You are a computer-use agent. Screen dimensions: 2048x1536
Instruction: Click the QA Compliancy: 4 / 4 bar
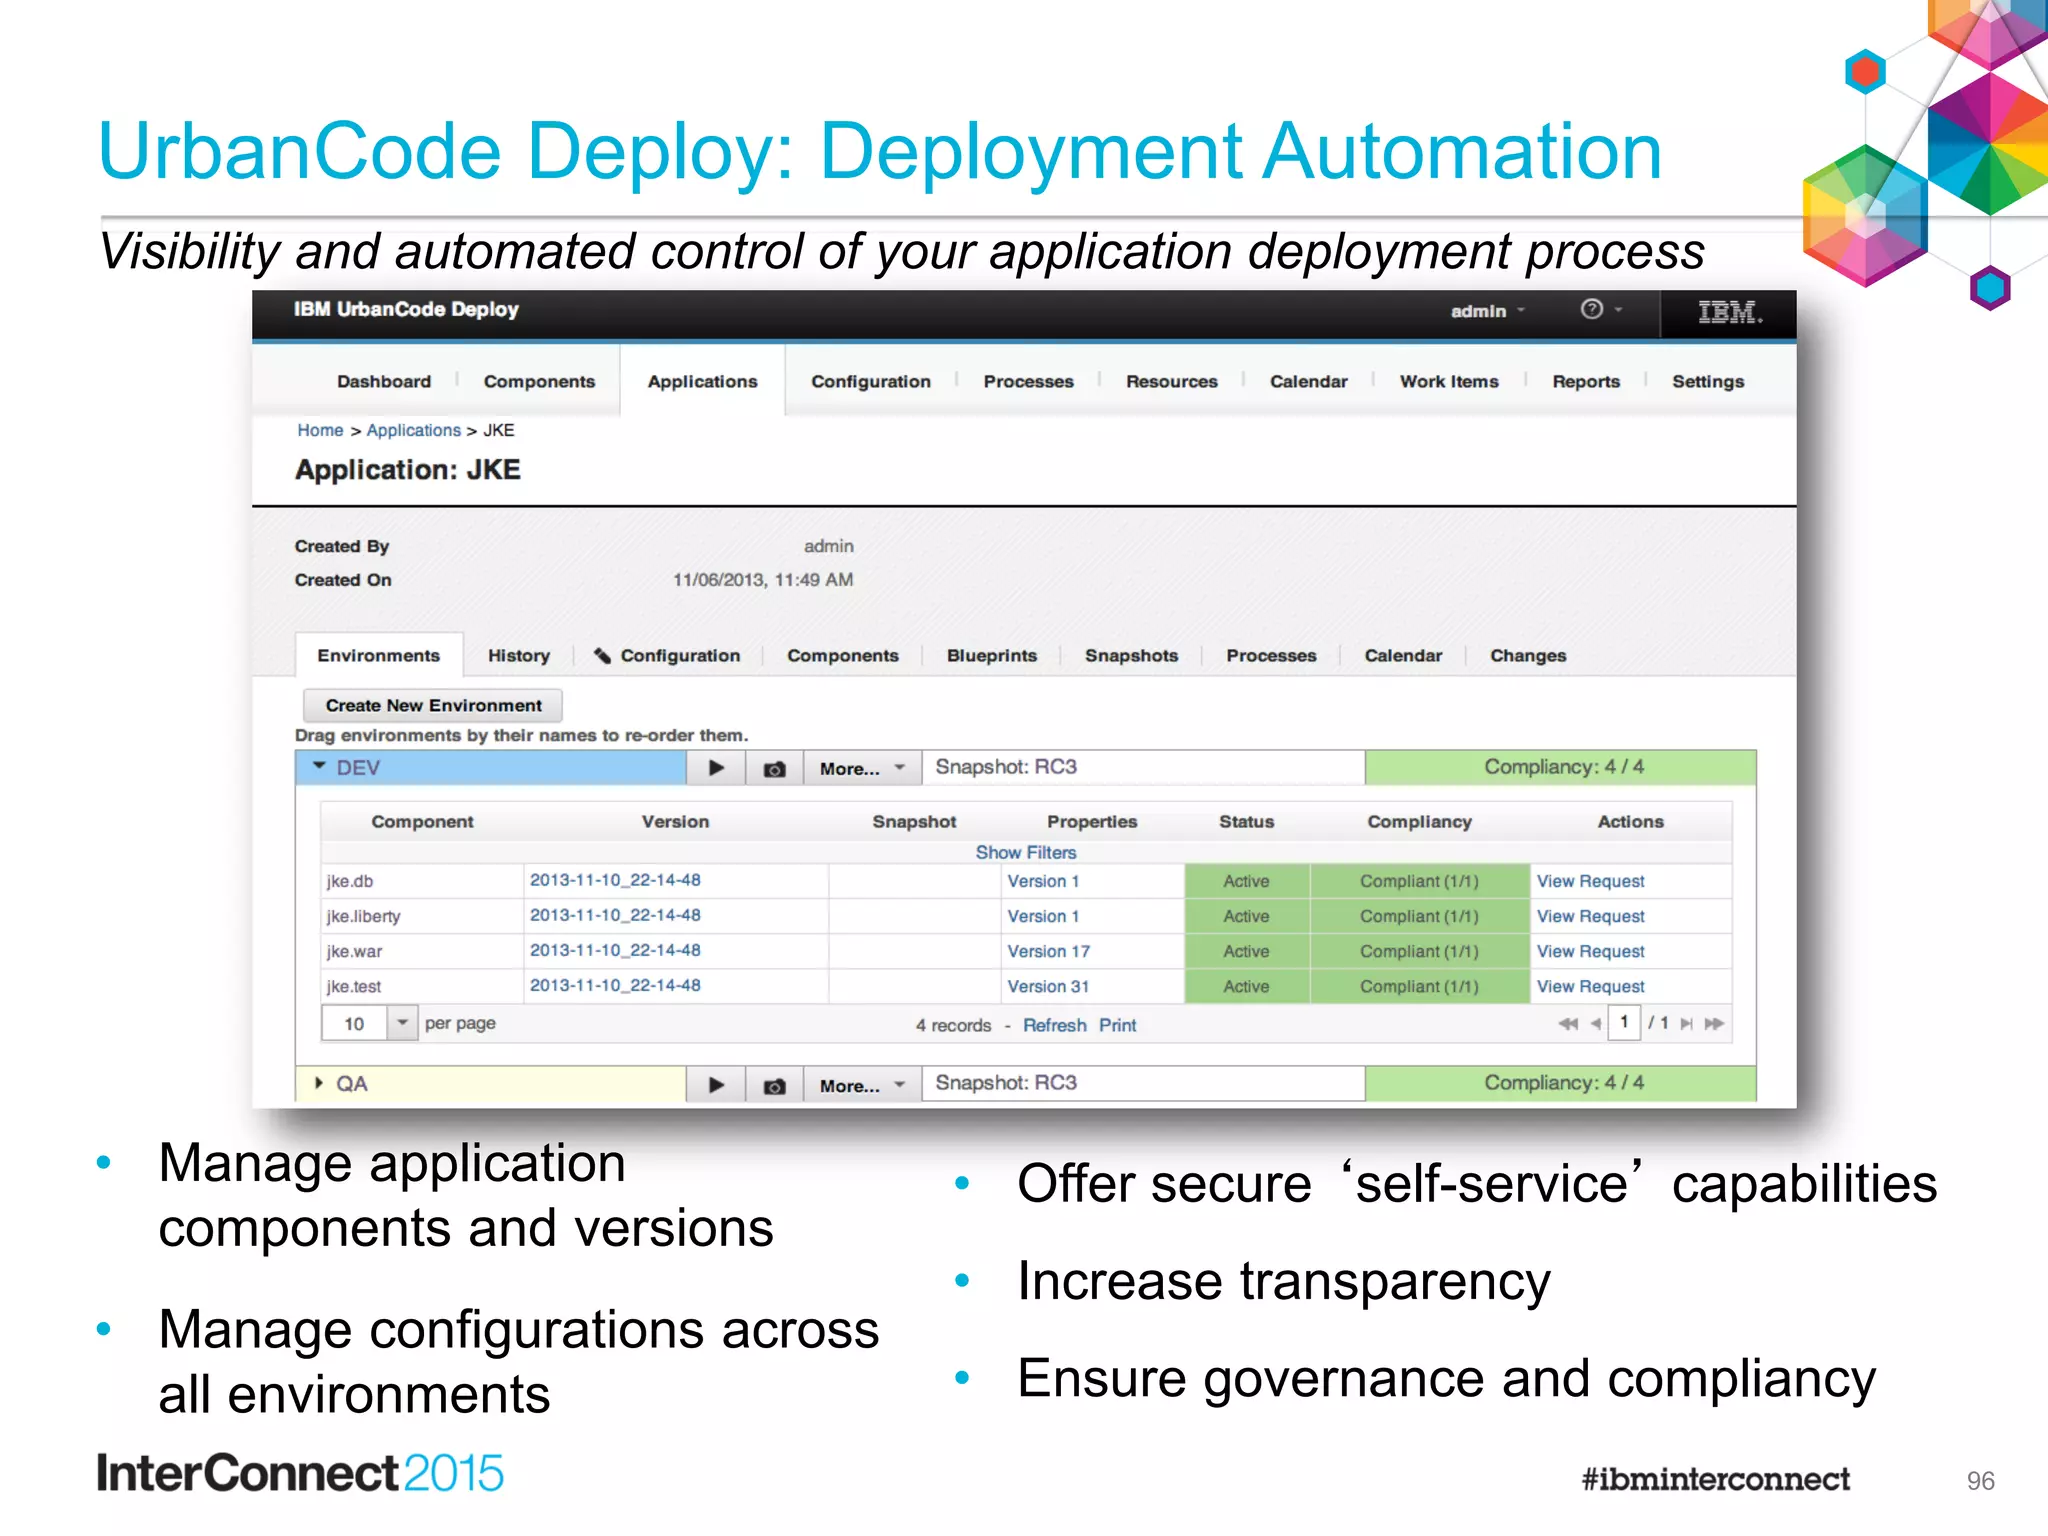(x=1561, y=1083)
